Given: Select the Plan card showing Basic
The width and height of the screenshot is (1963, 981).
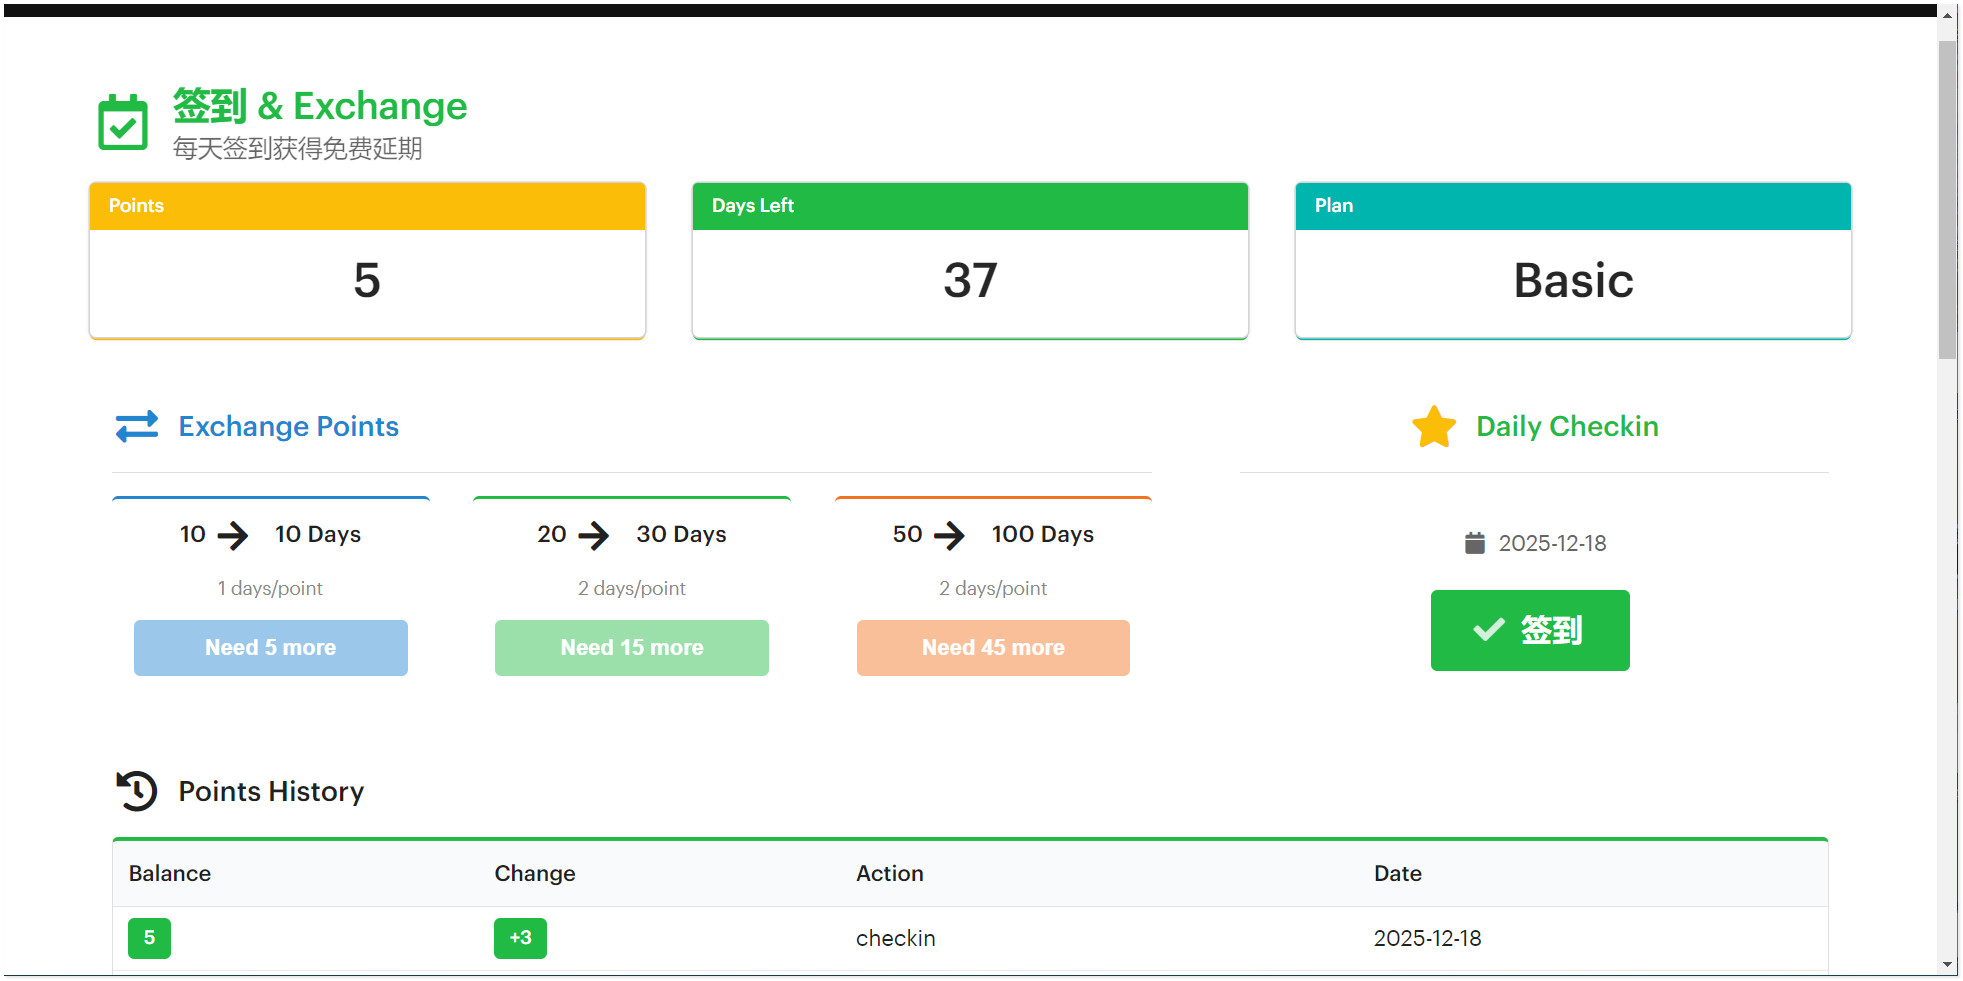Looking at the screenshot, I should click(x=1572, y=280).
